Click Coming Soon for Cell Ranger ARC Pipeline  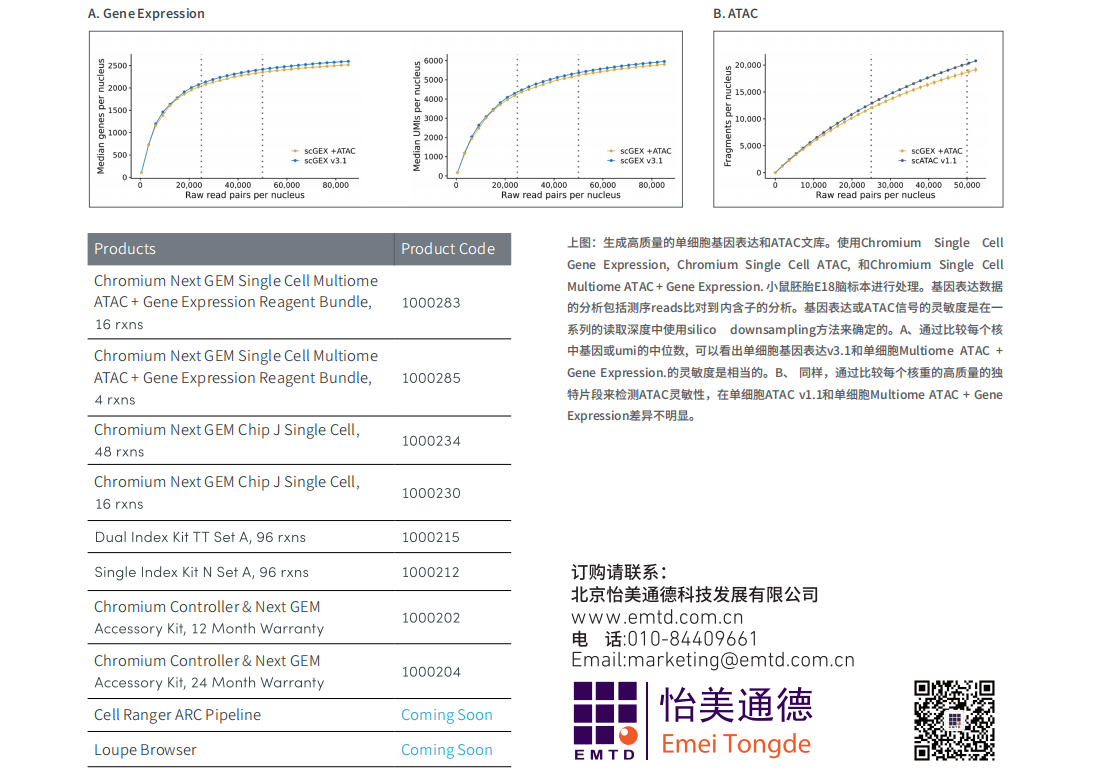446,715
